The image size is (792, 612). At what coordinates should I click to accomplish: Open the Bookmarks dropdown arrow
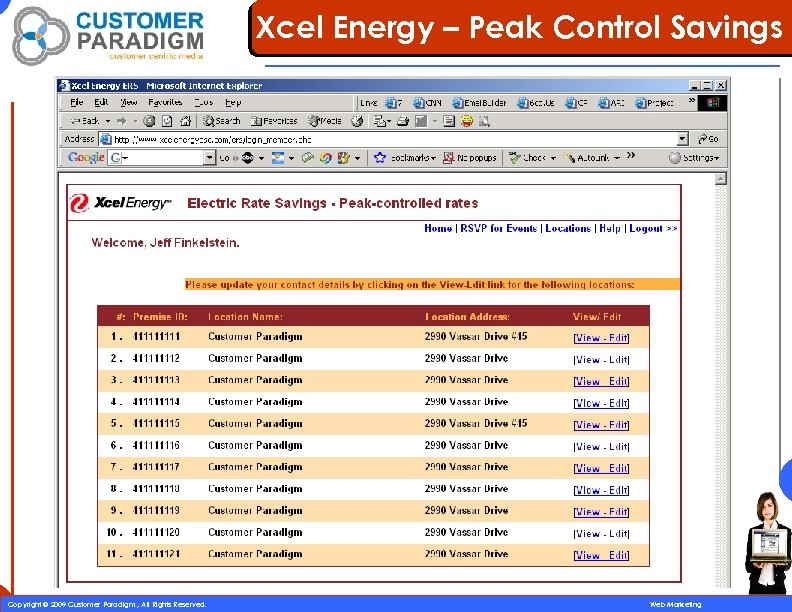click(x=433, y=158)
